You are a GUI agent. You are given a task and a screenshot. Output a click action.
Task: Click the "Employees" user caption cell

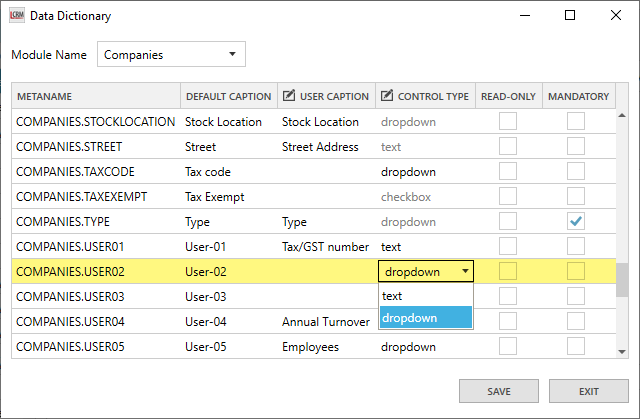click(x=326, y=346)
